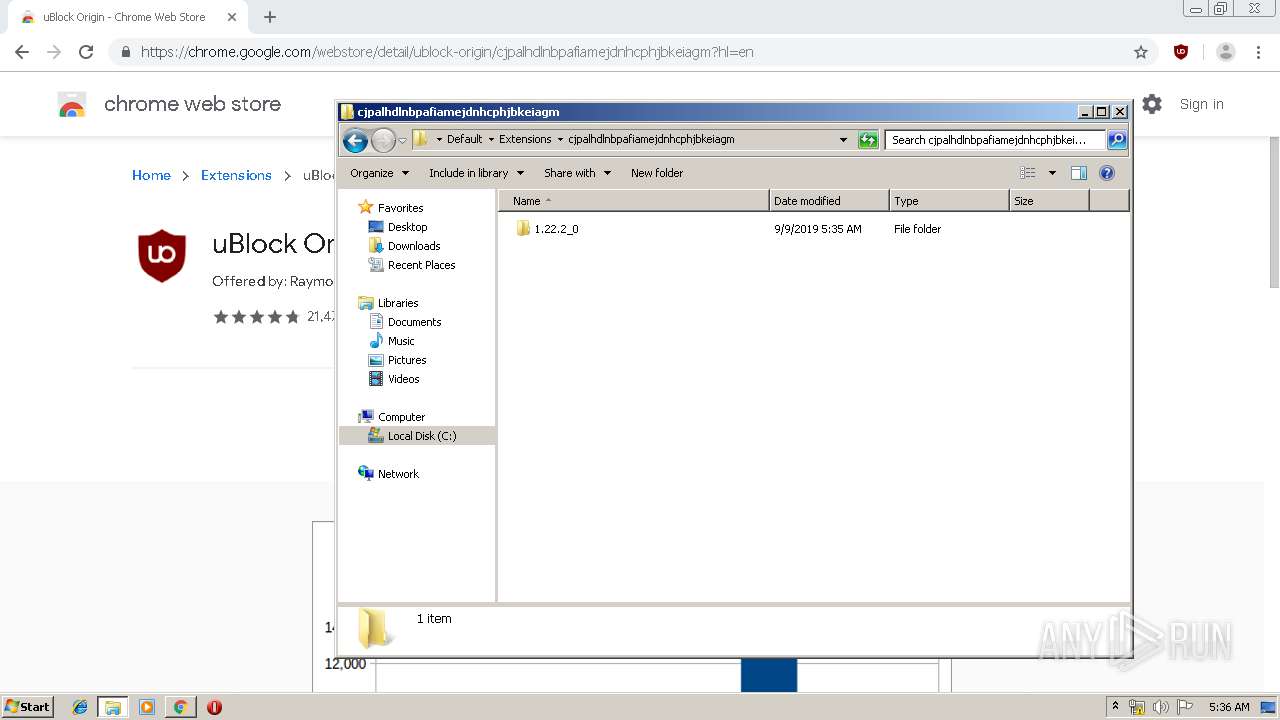Focus the Explorer search box
1280x720 pixels.
(995, 140)
